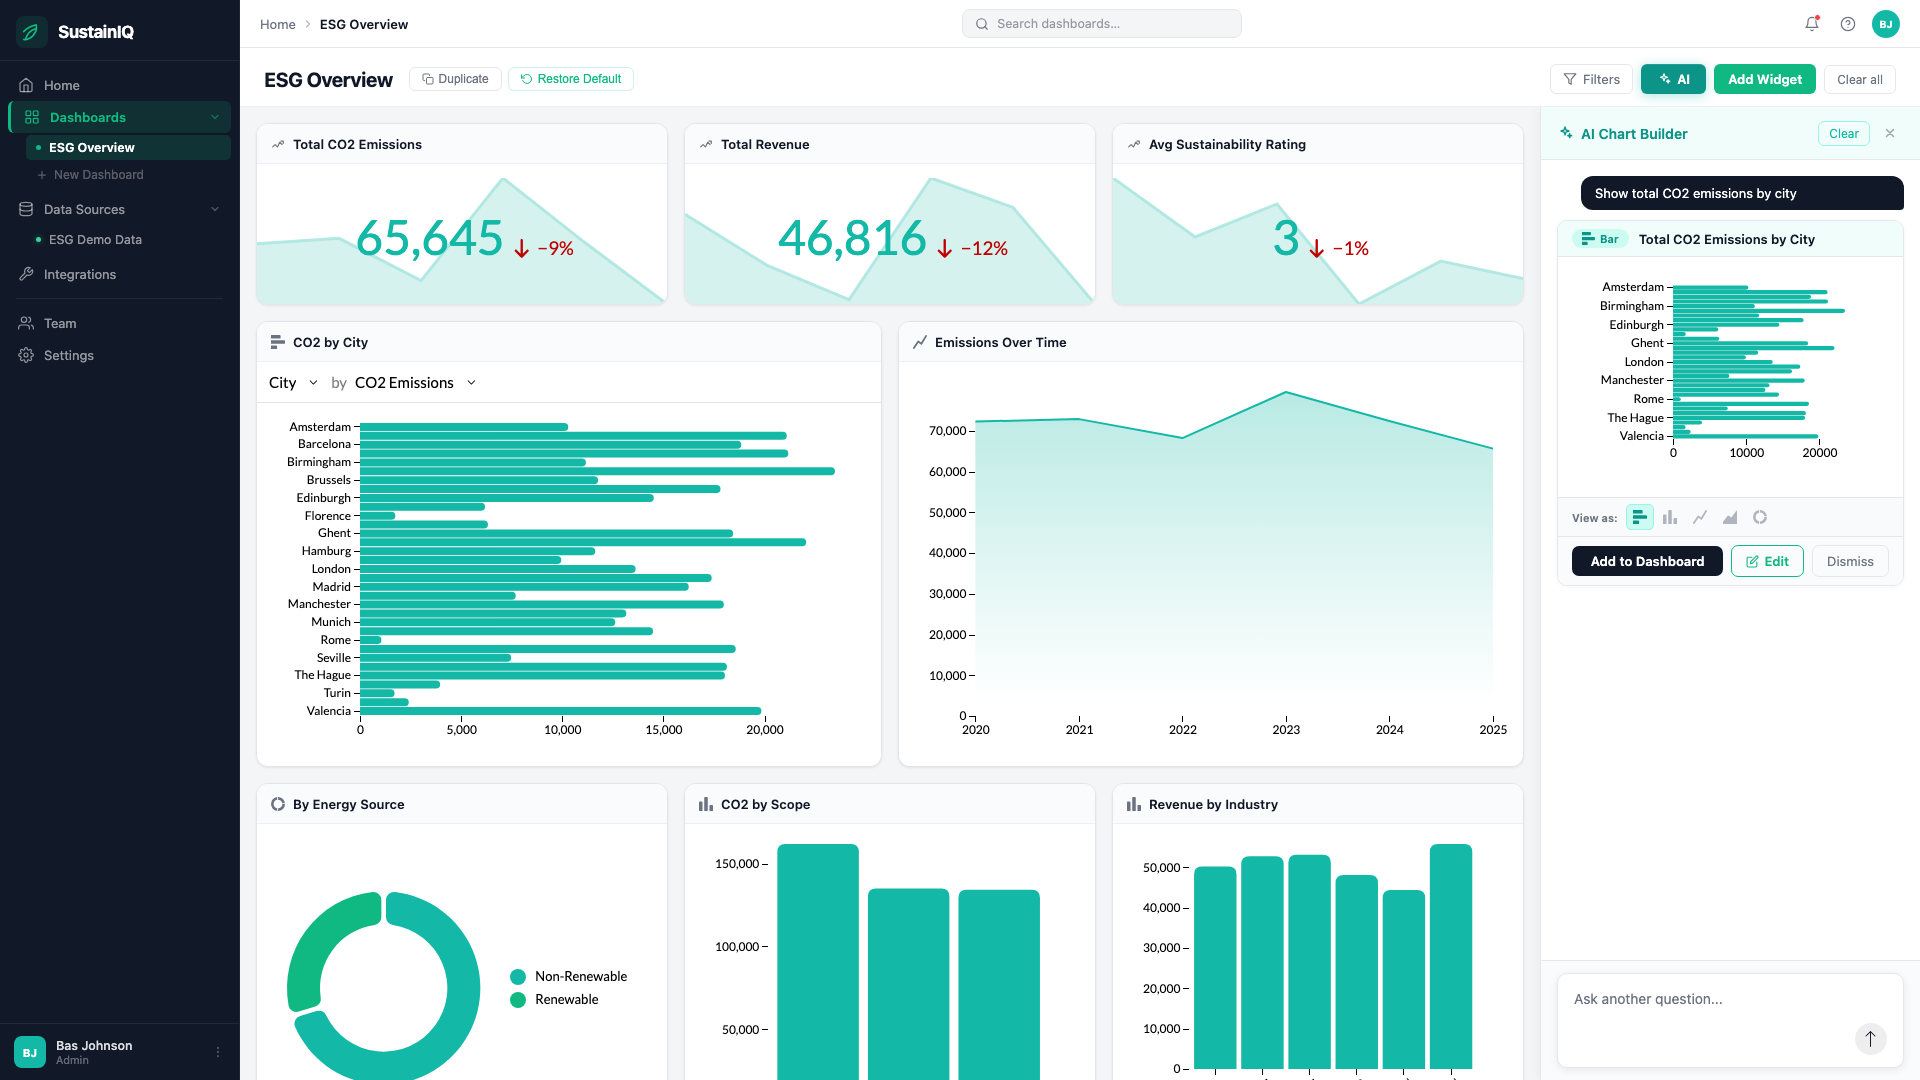
Task: Toggle the AI chart builder panel
Action: click(1673, 79)
